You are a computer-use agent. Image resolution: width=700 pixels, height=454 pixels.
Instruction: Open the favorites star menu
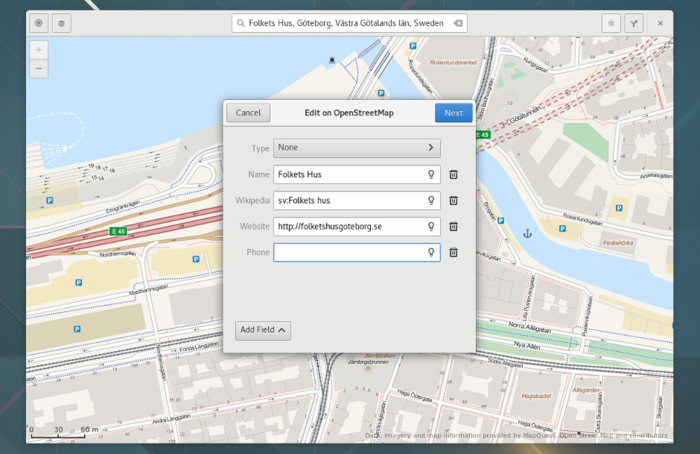coord(610,22)
